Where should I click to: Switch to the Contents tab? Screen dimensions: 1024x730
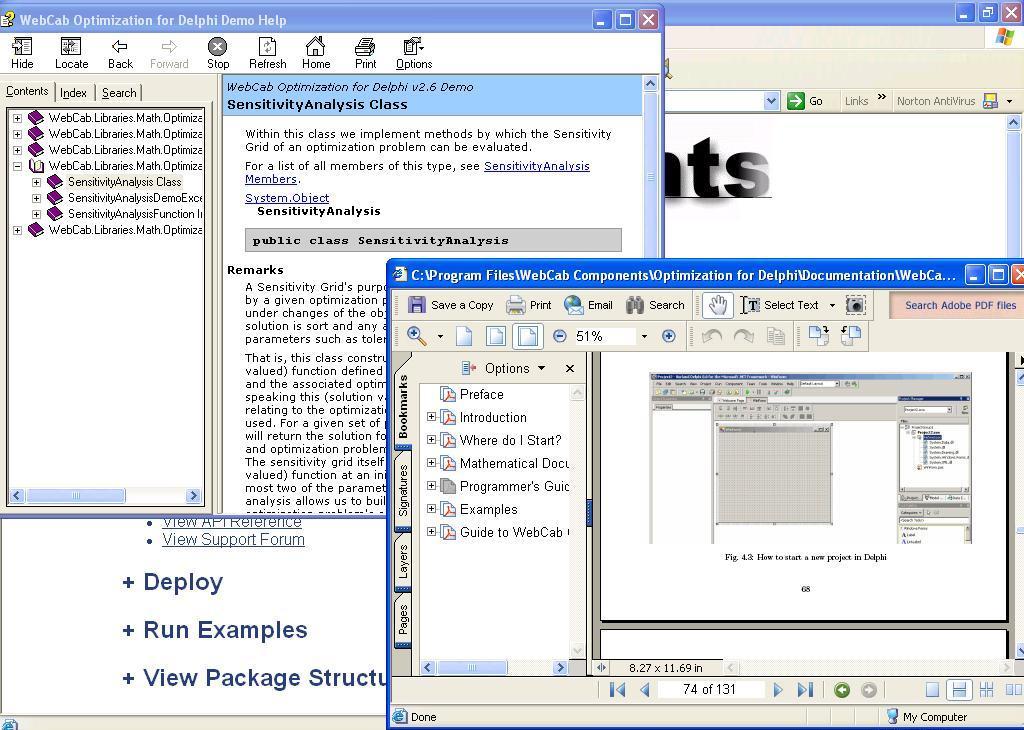point(27,91)
